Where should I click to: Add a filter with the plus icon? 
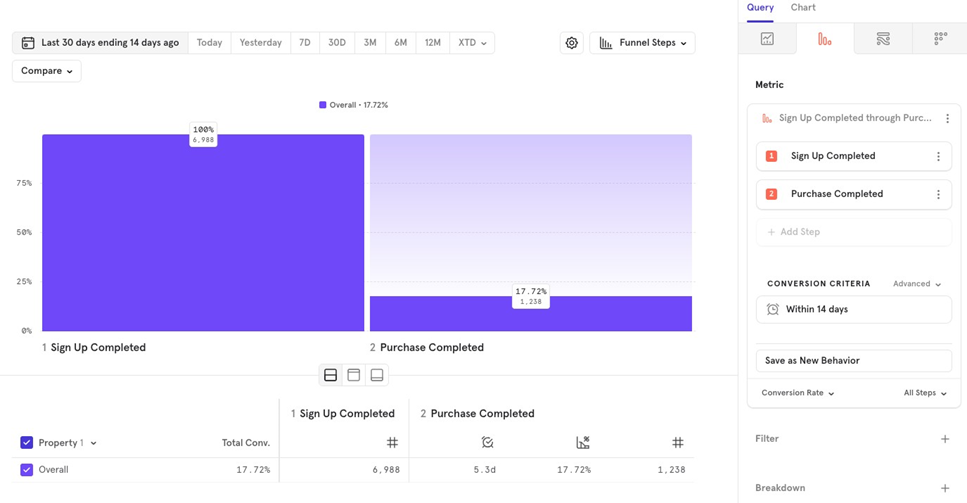coord(944,439)
